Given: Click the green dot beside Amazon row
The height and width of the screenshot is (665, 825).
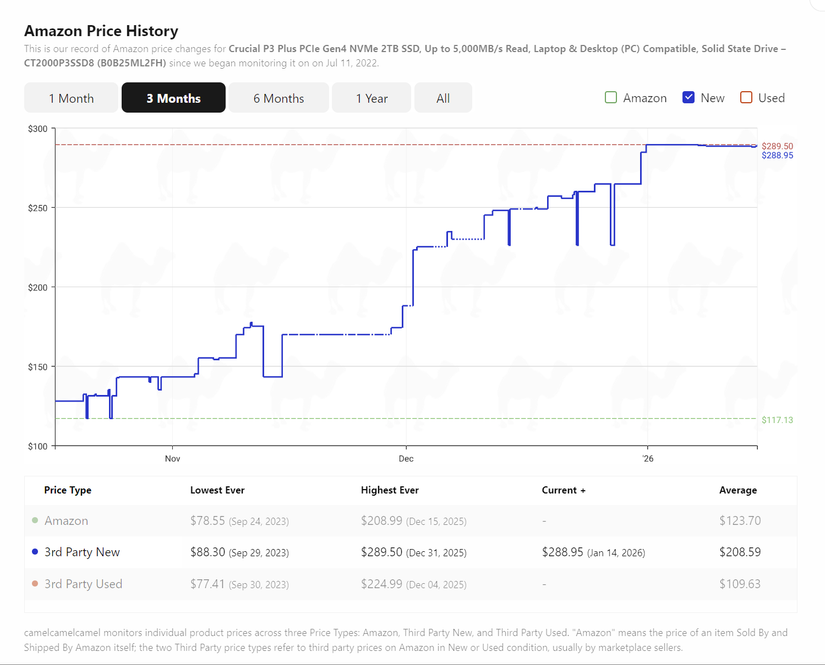Looking at the screenshot, I should [x=35, y=521].
